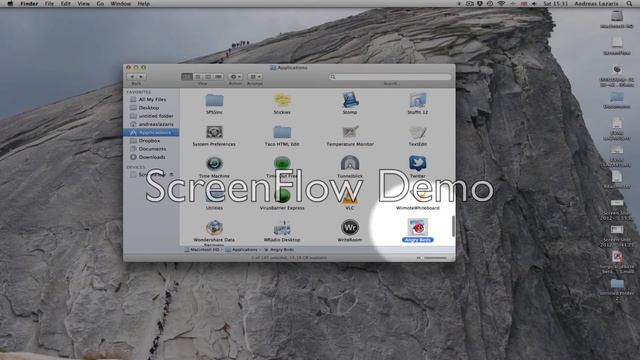Switch Finder to Cover Flow view

(219, 77)
